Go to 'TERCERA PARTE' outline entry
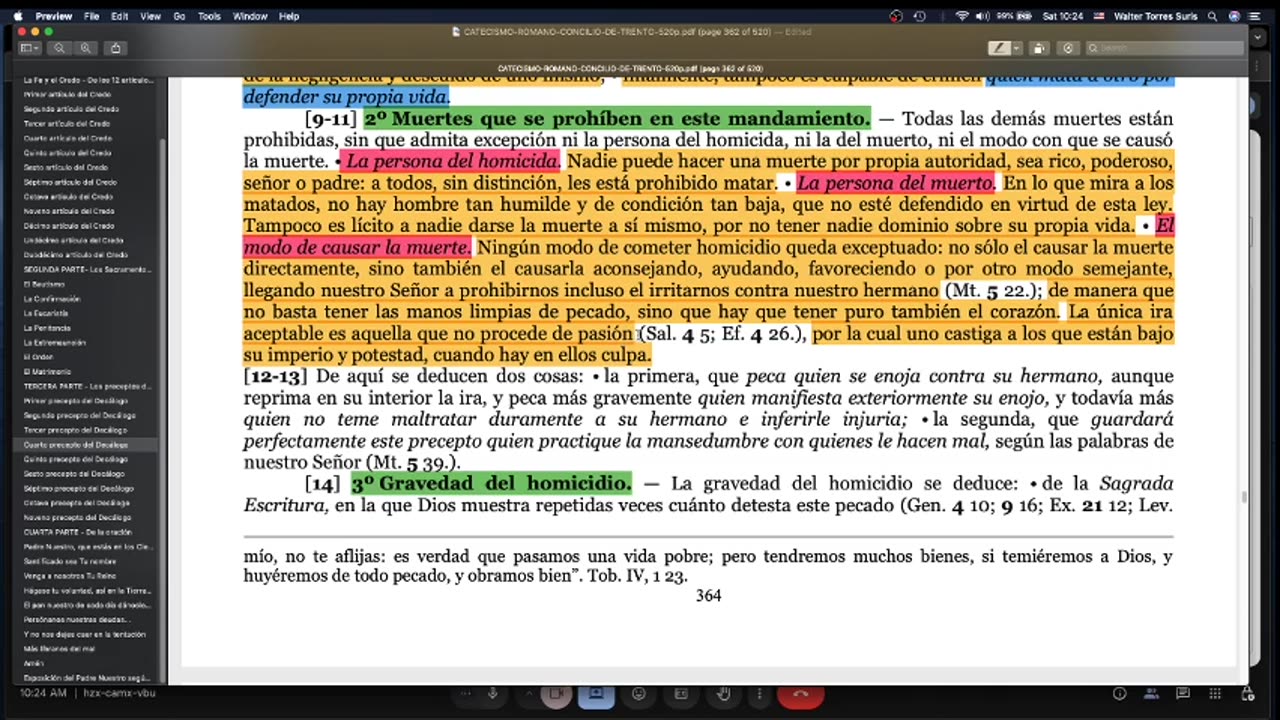The height and width of the screenshot is (720, 1280). [x=87, y=386]
